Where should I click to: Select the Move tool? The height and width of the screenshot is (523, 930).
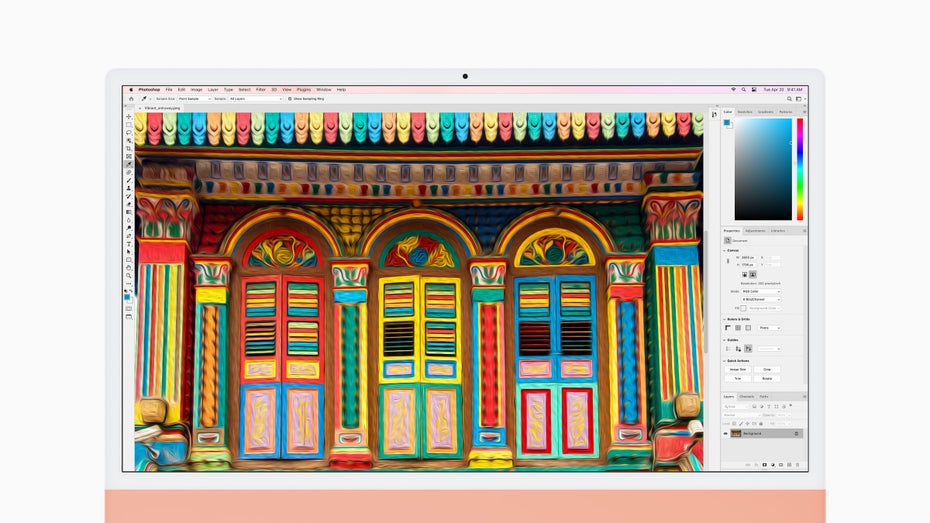click(129, 117)
